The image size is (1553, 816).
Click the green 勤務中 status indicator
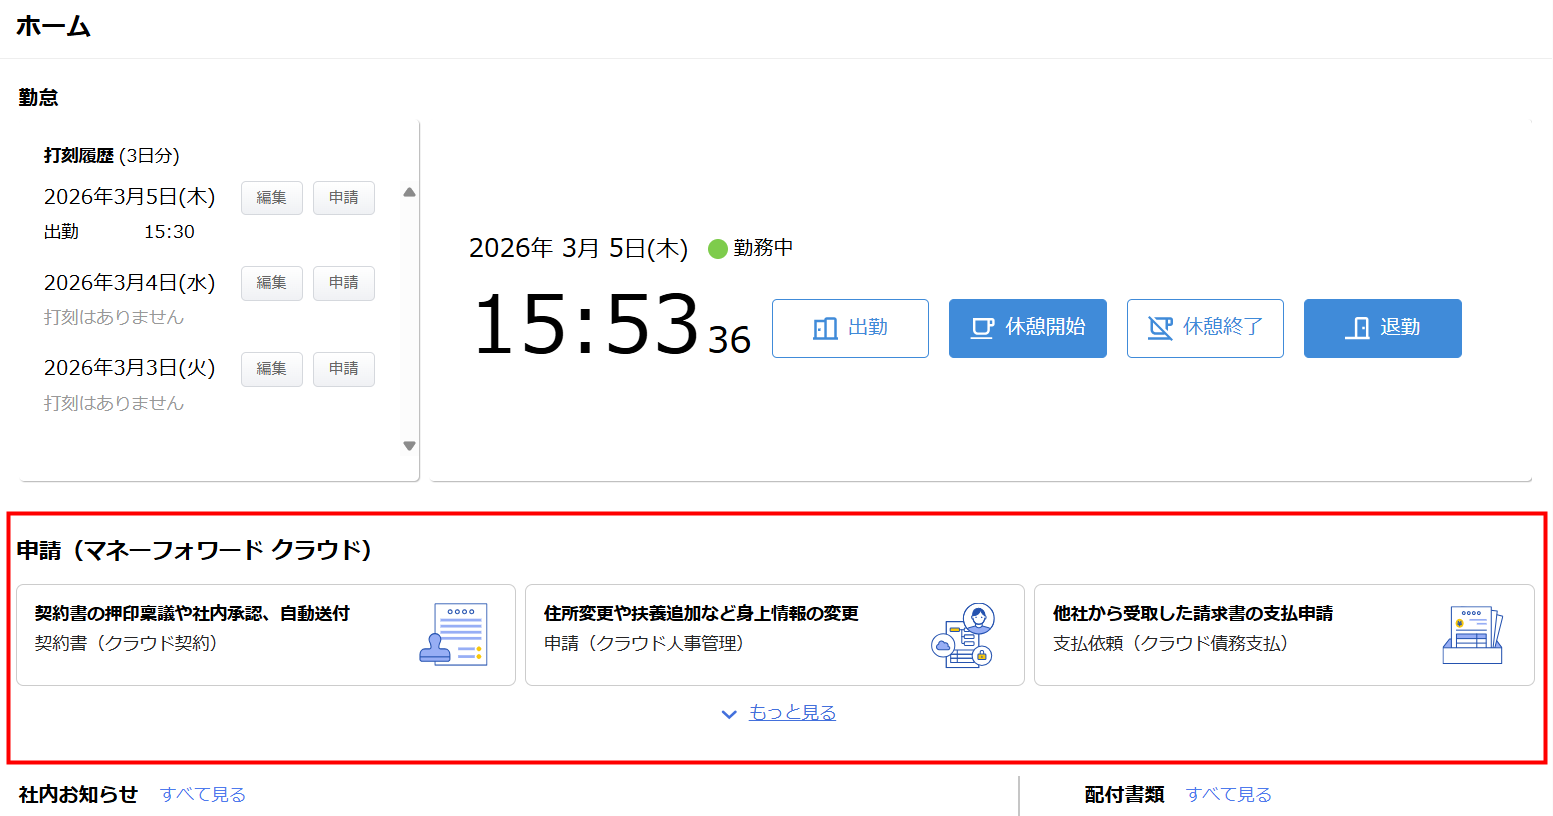717,249
